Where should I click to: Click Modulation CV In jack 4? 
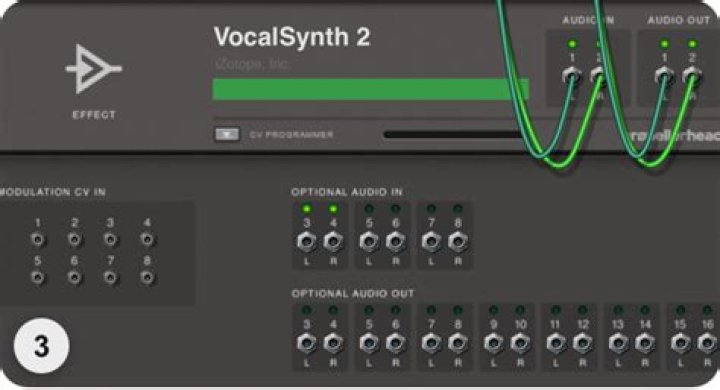click(147, 239)
